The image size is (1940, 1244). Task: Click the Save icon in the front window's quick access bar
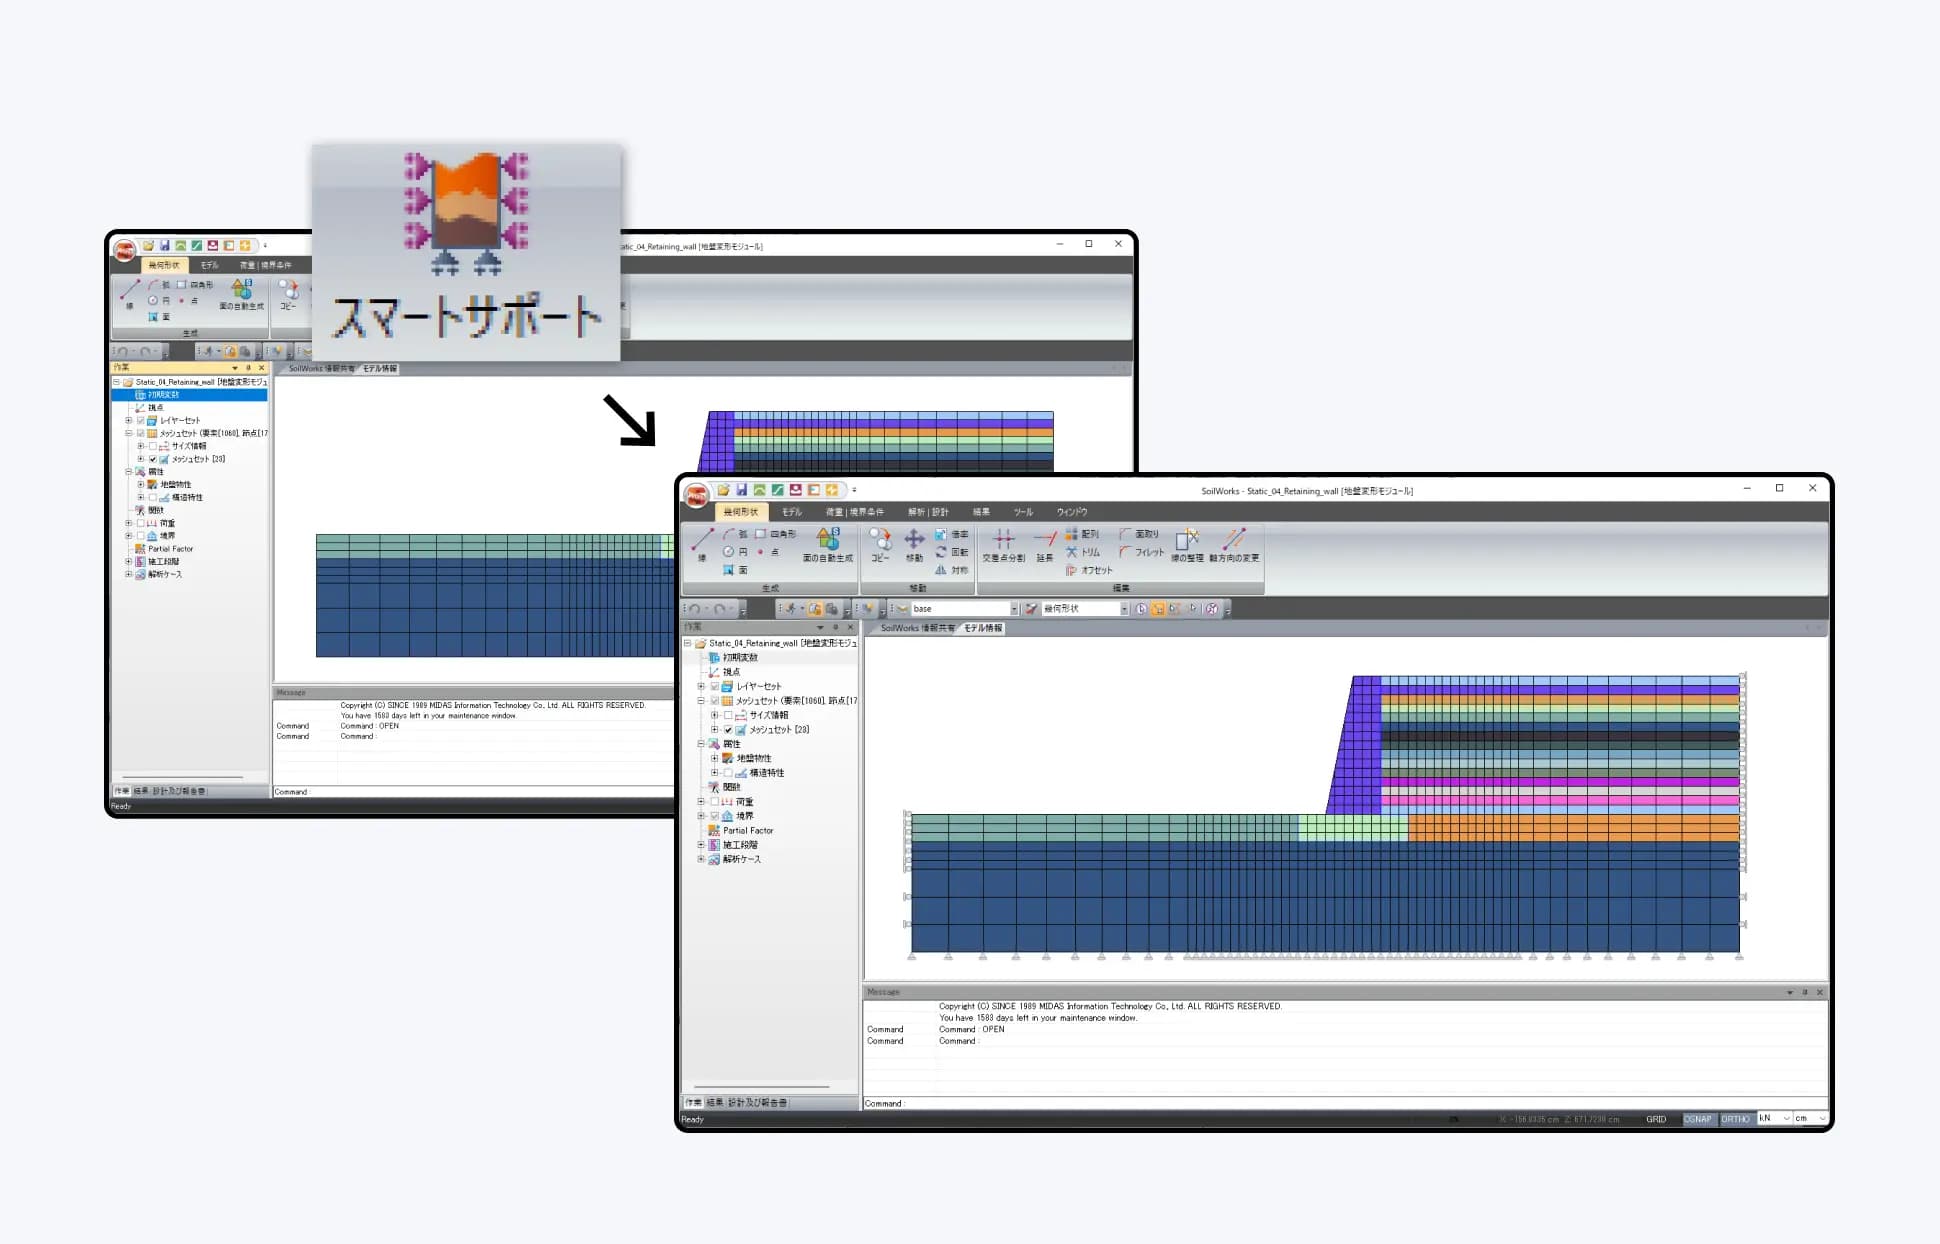click(x=741, y=490)
